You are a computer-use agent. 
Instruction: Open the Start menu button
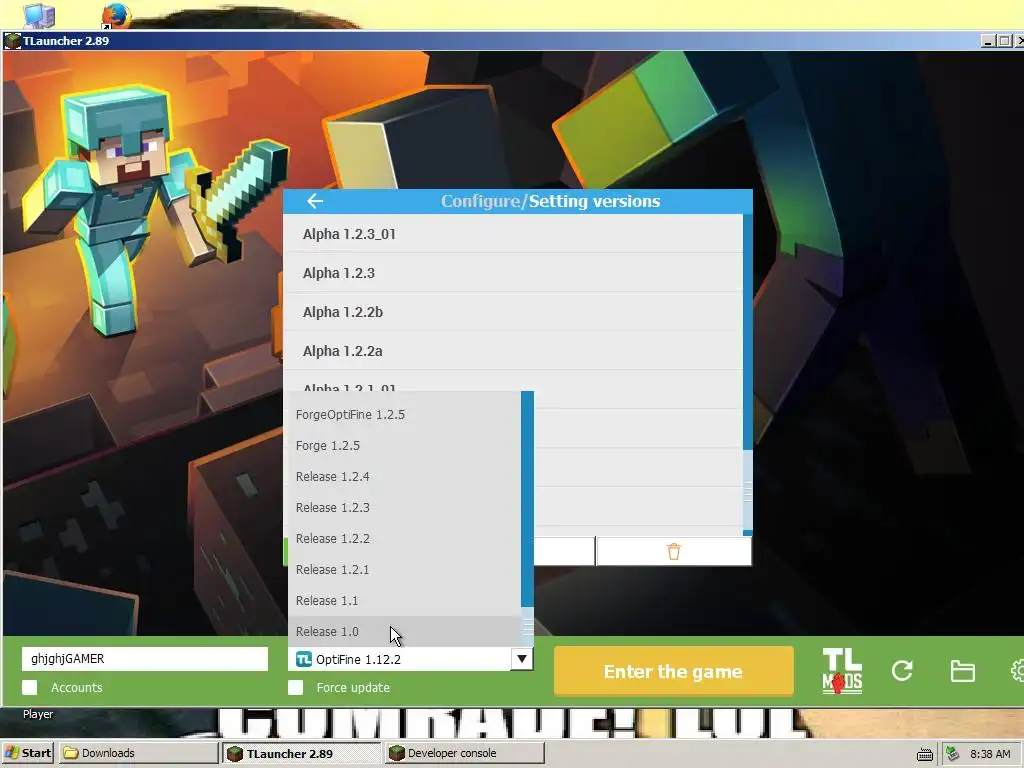pyautogui.click(x=27, y=753)
